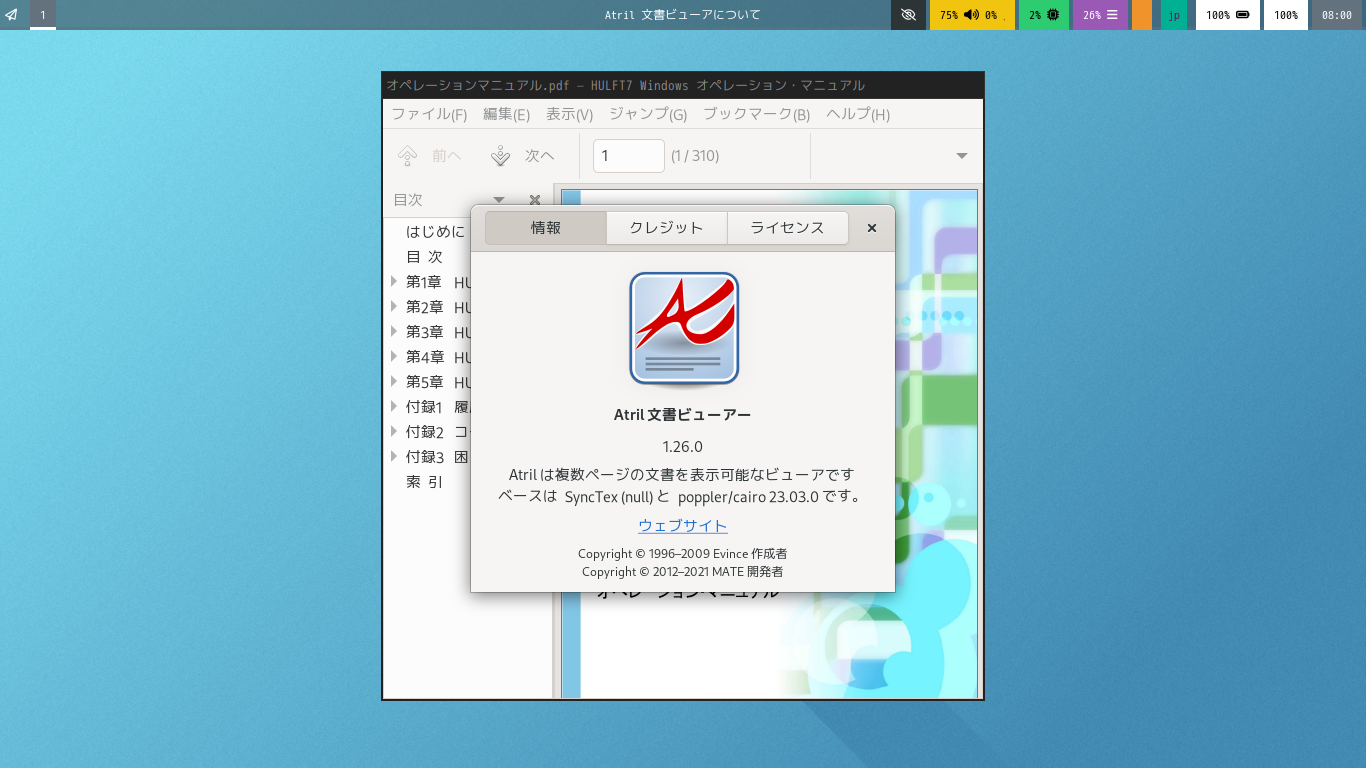
Task: Click the 前へ button label
Action: tap(447, 156)
